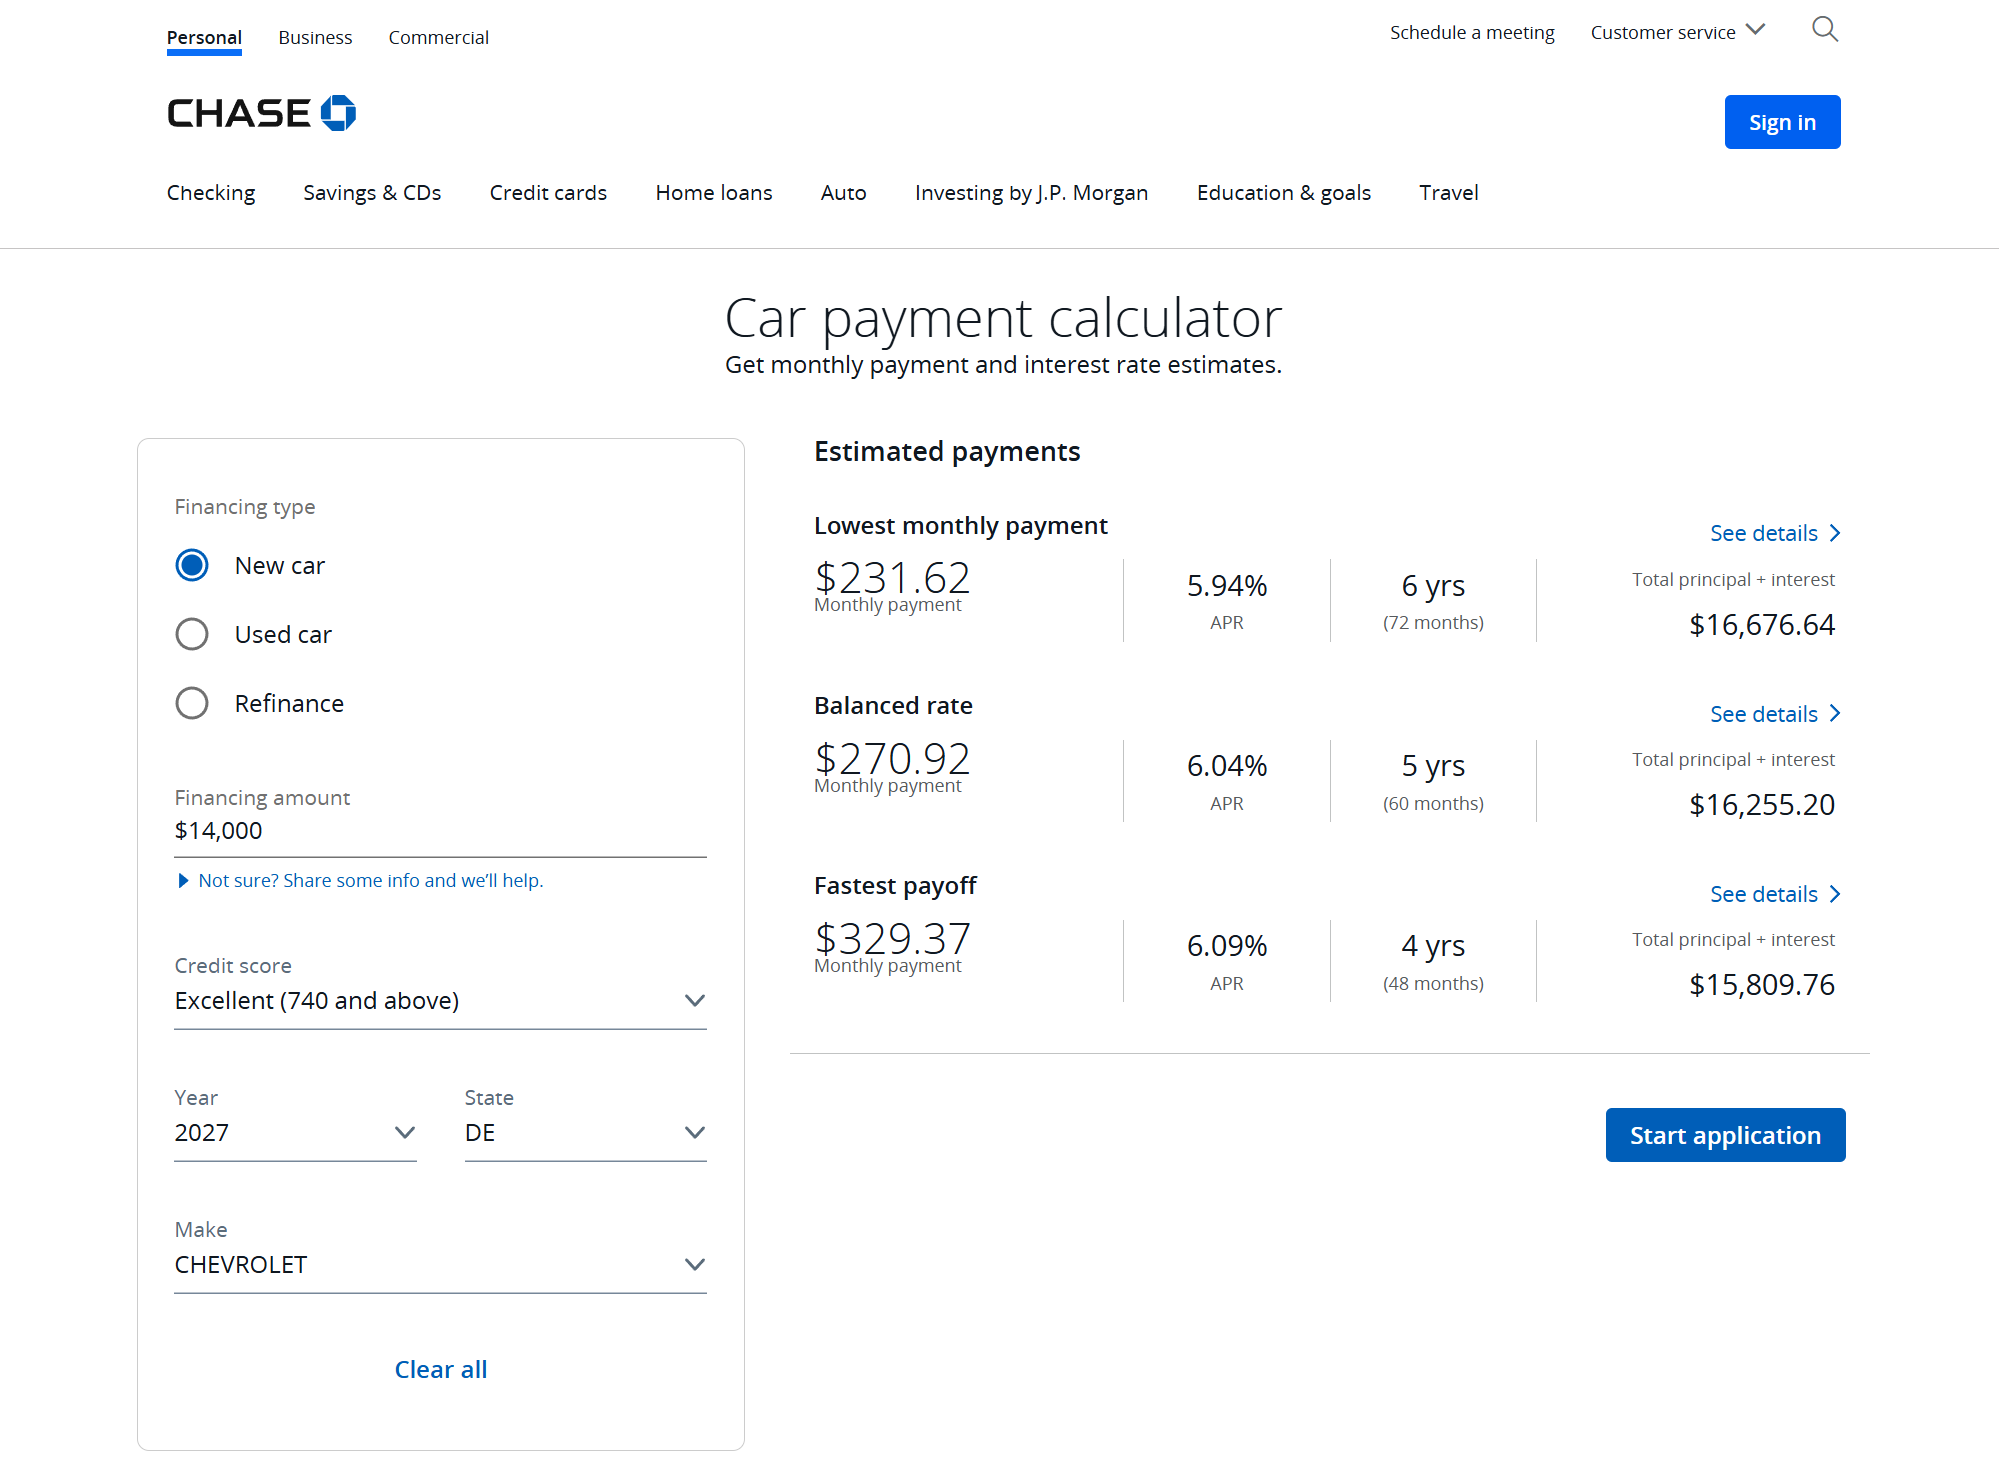The width and height of the screenshot is (1999, 1470).
Task: Click the Financing amount input field
Action: pyautogui.click(x=440, y=832)
